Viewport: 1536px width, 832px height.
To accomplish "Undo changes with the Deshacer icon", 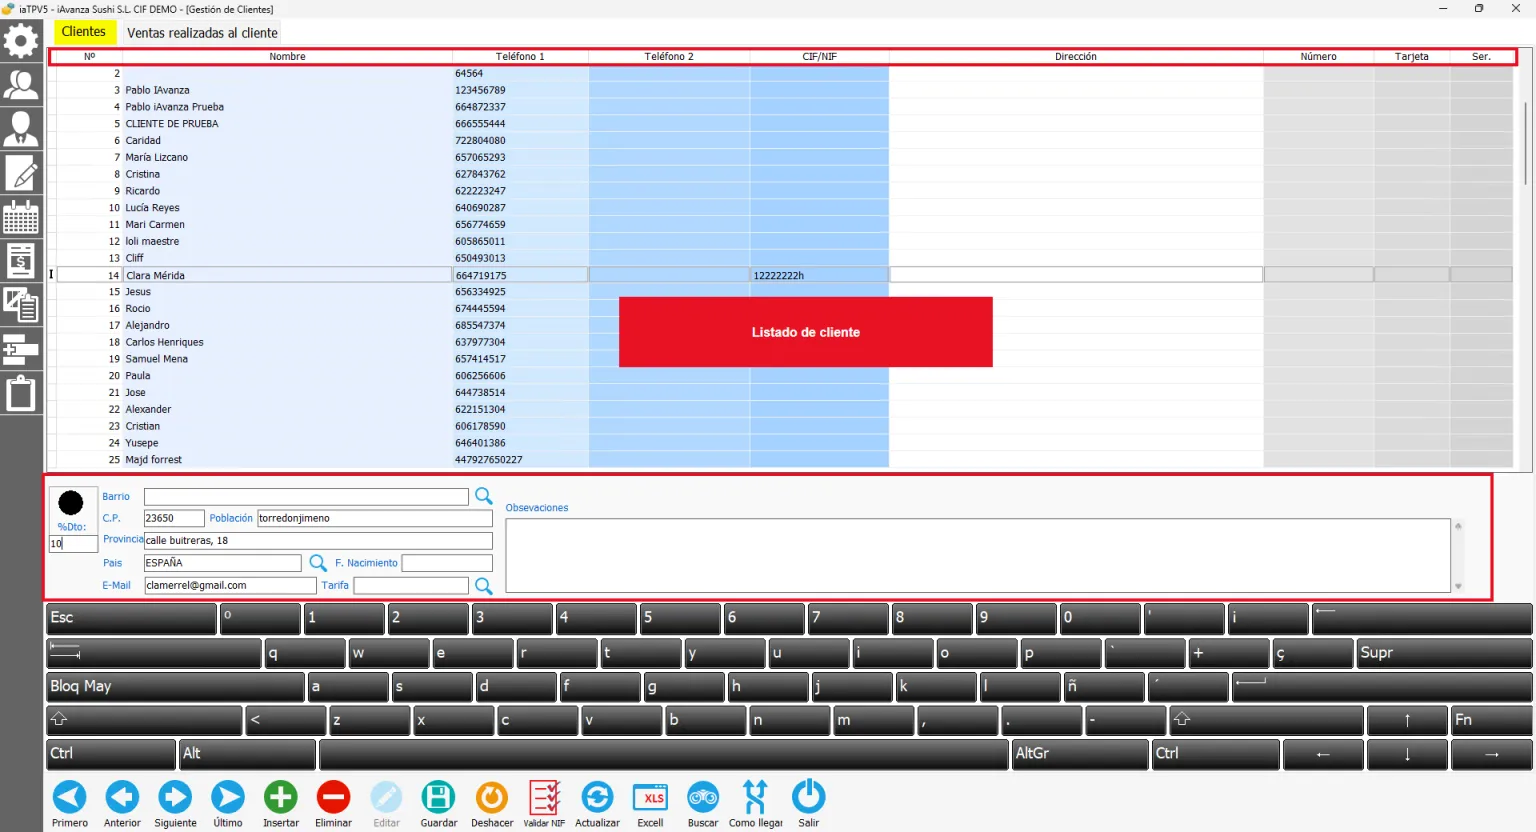I will (492, 804).
